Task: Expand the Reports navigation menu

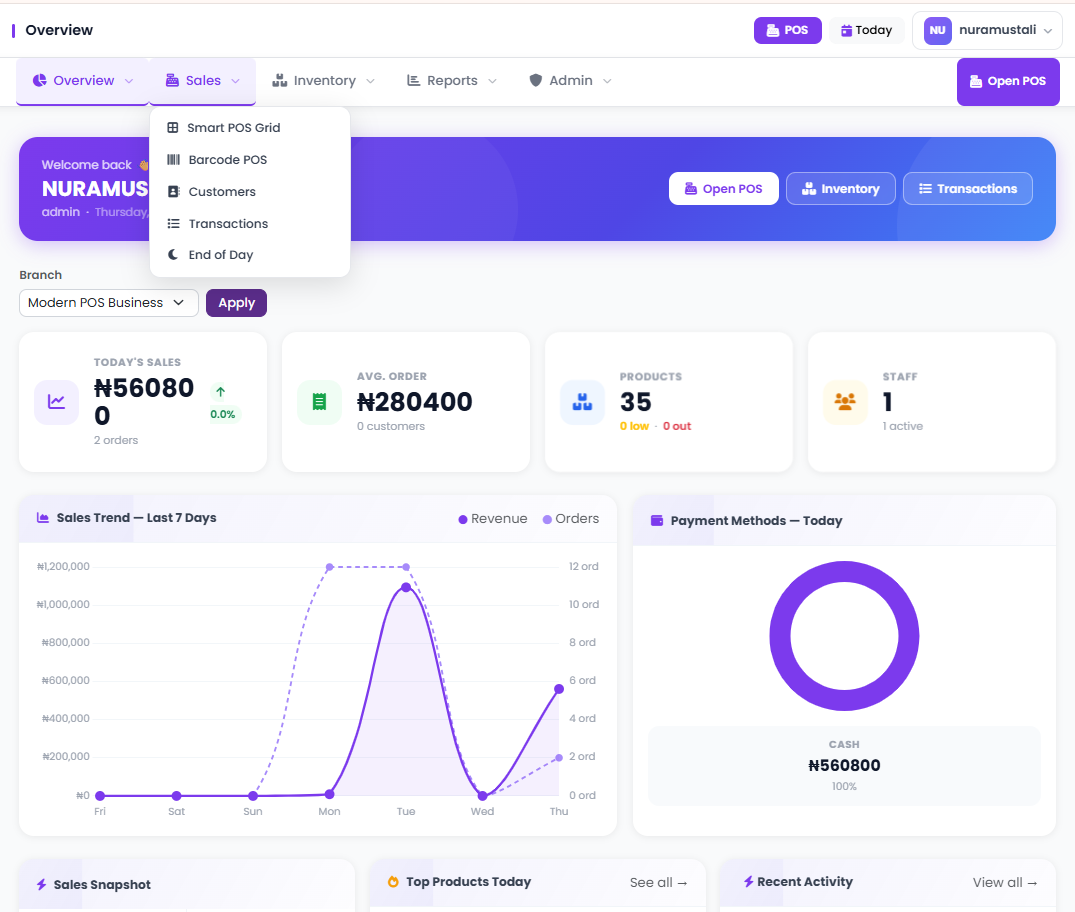Action: (451, 81)
